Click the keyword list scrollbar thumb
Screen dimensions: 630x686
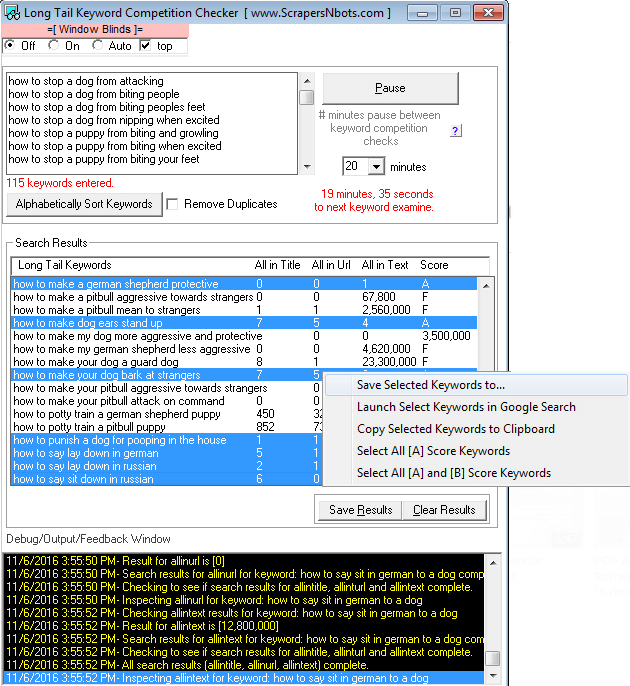coord(307,97)
